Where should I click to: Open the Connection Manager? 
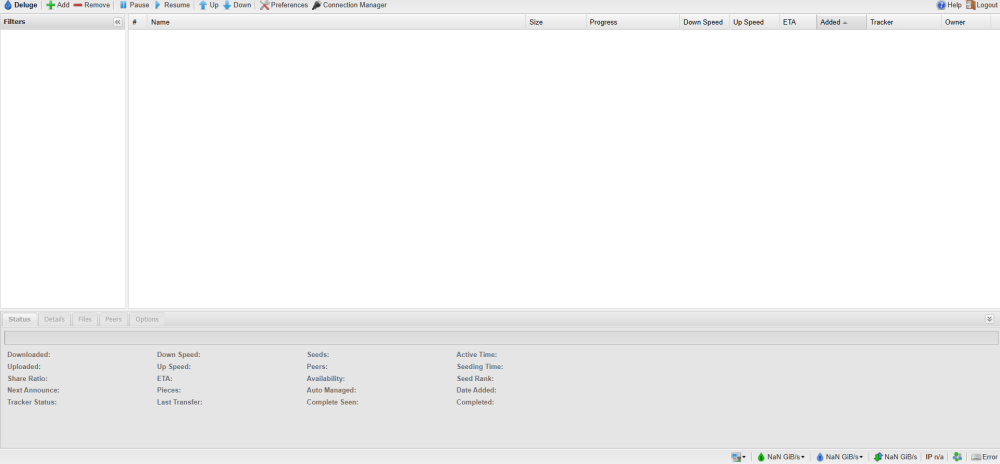(x=349, y=5)
